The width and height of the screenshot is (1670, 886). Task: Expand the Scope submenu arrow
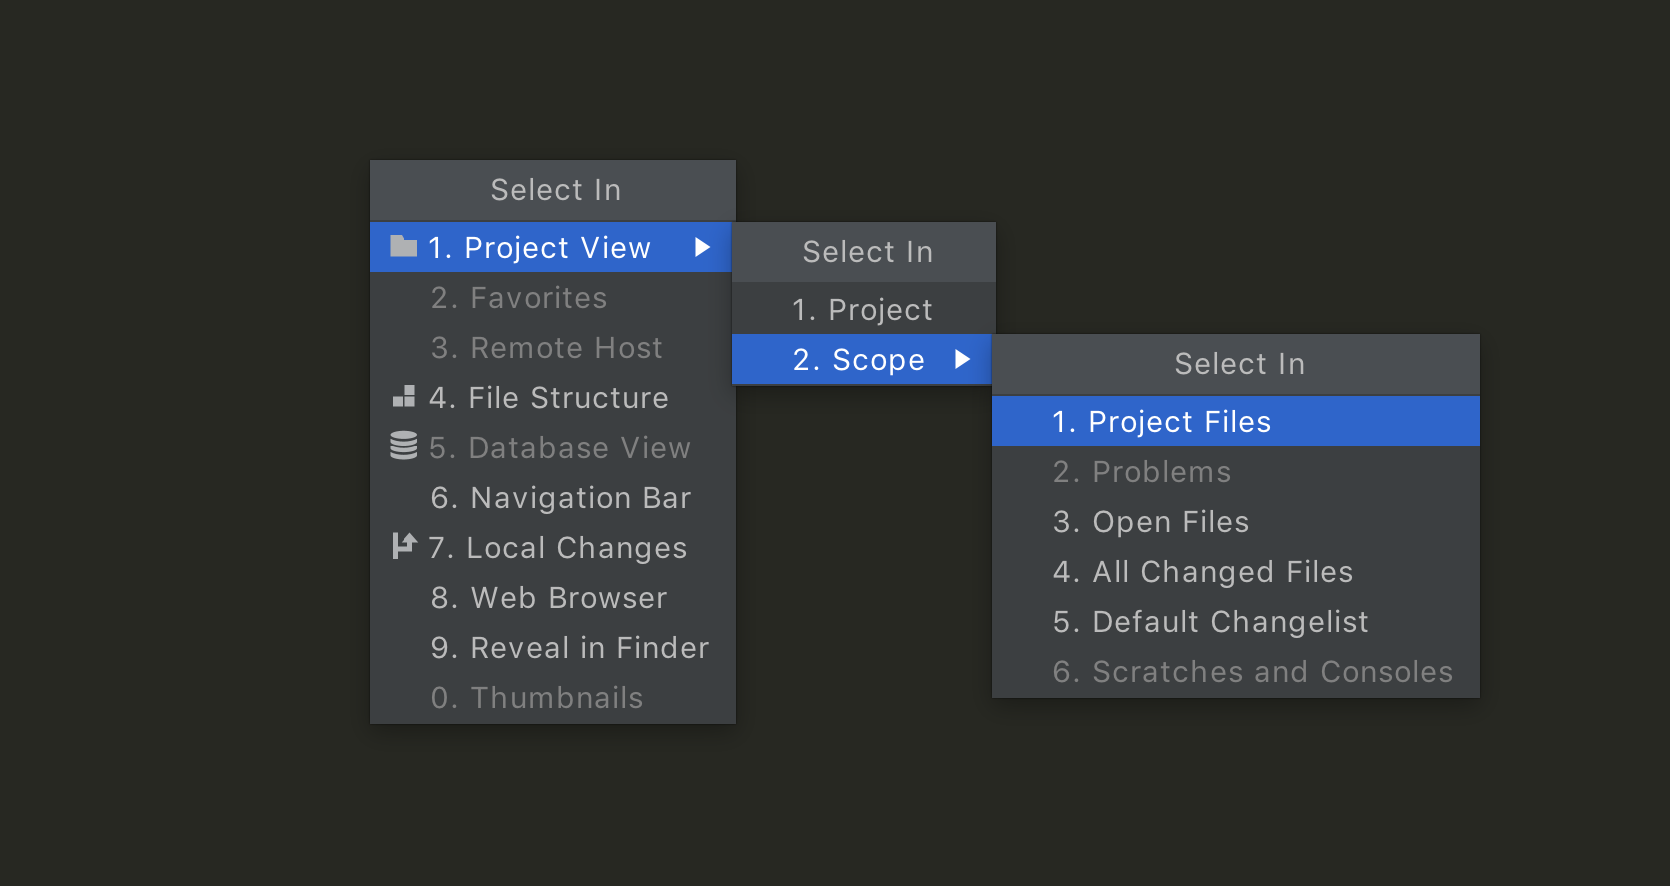click(962, 359)
